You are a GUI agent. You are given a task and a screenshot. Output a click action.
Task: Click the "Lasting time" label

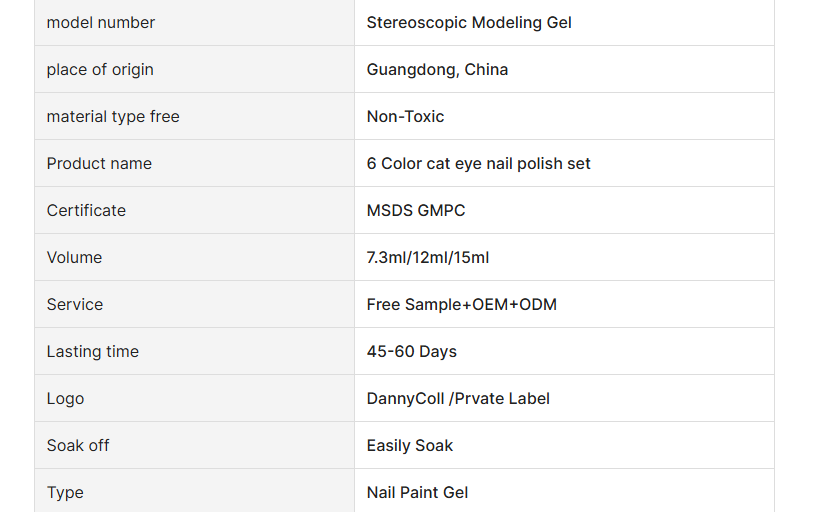click(93, 351)
